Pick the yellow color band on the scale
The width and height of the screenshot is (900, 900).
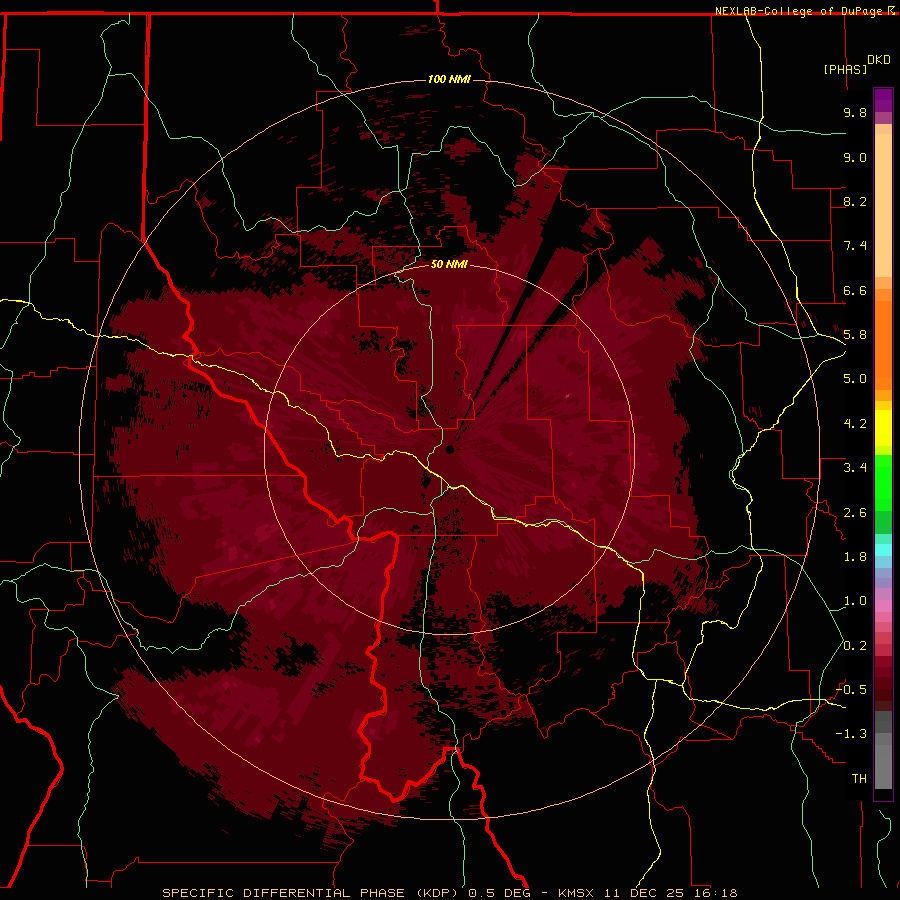(883, 428)
